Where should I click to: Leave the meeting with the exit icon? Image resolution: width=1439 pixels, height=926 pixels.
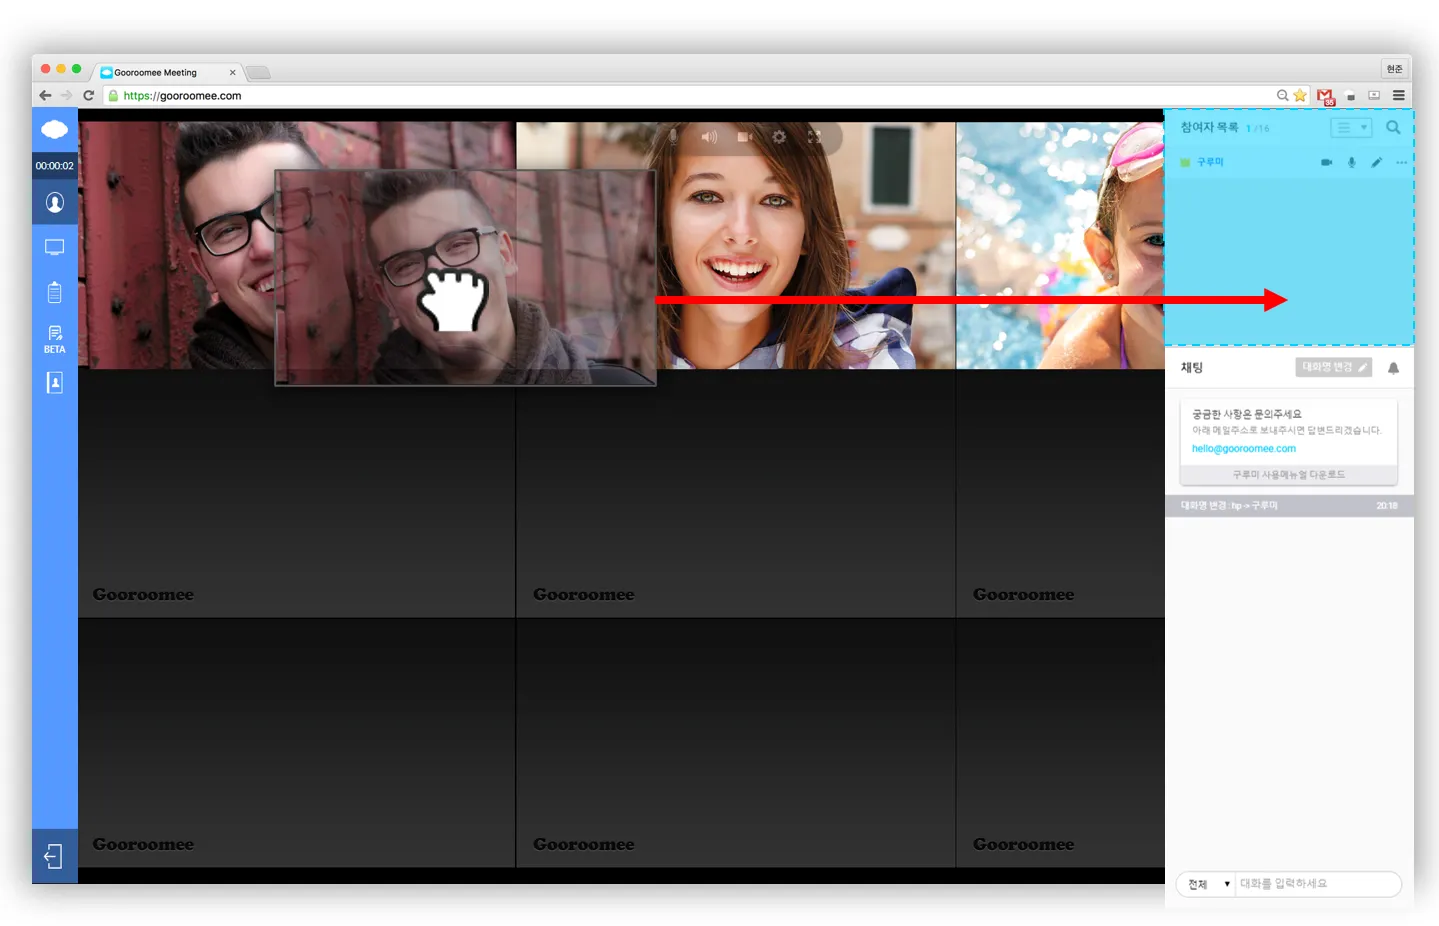click(x=54, y=856)
